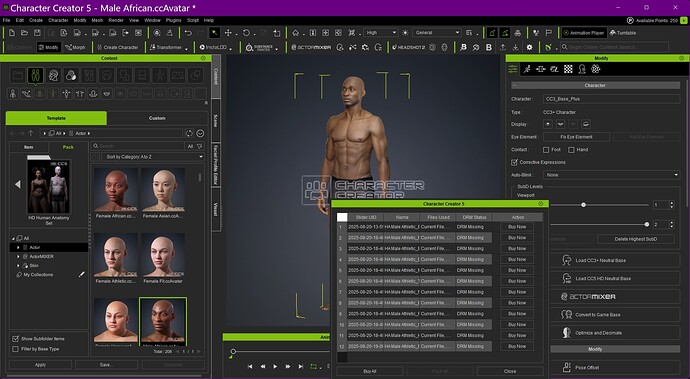Expand the Actor tree node
690x379 pixels.
(18, 247)
